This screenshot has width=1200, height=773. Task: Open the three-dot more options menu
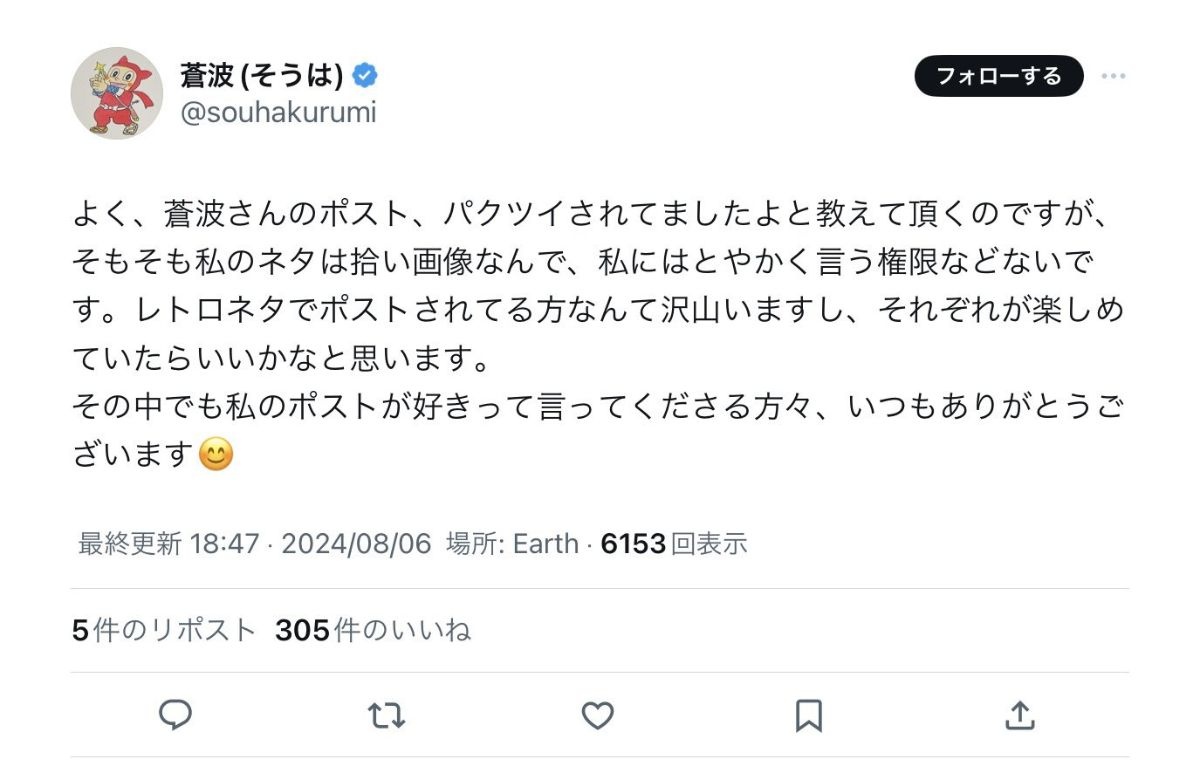(x=1113, y=76)
